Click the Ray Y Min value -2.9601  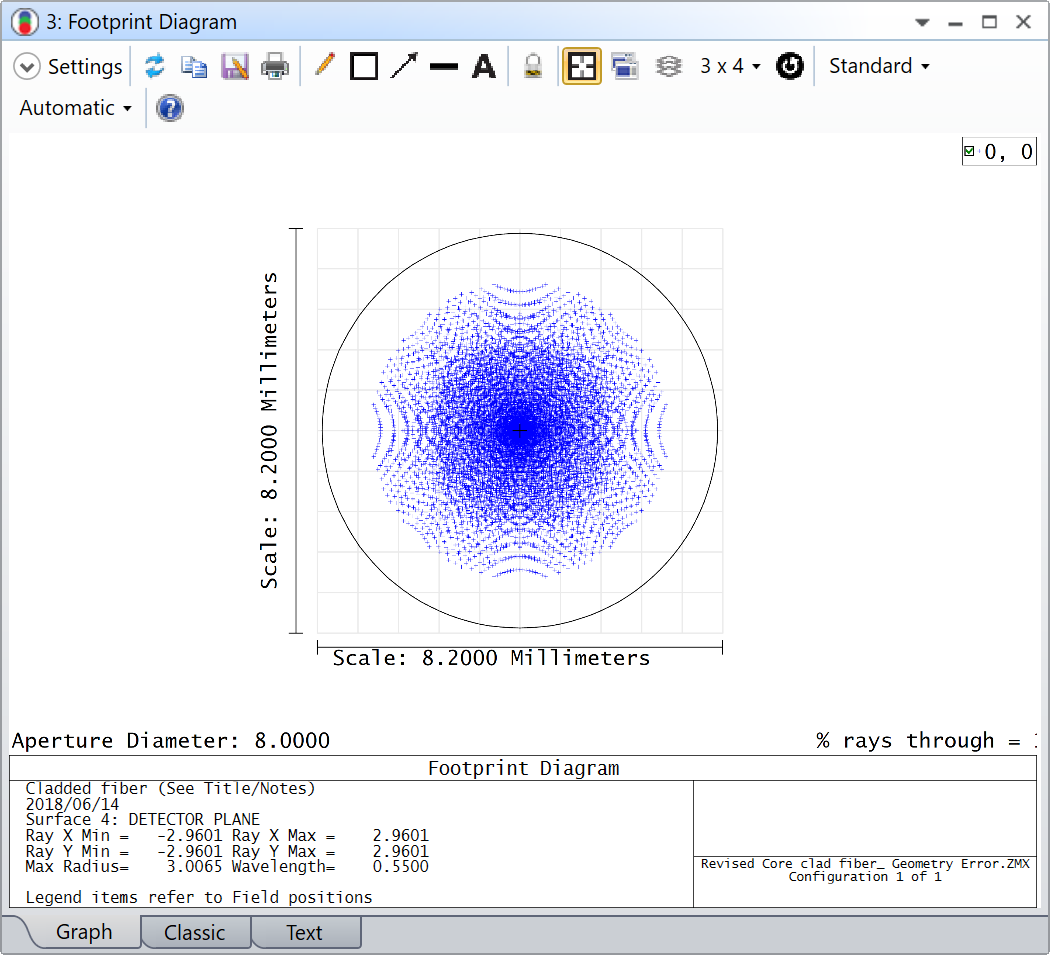click(189, 851)
